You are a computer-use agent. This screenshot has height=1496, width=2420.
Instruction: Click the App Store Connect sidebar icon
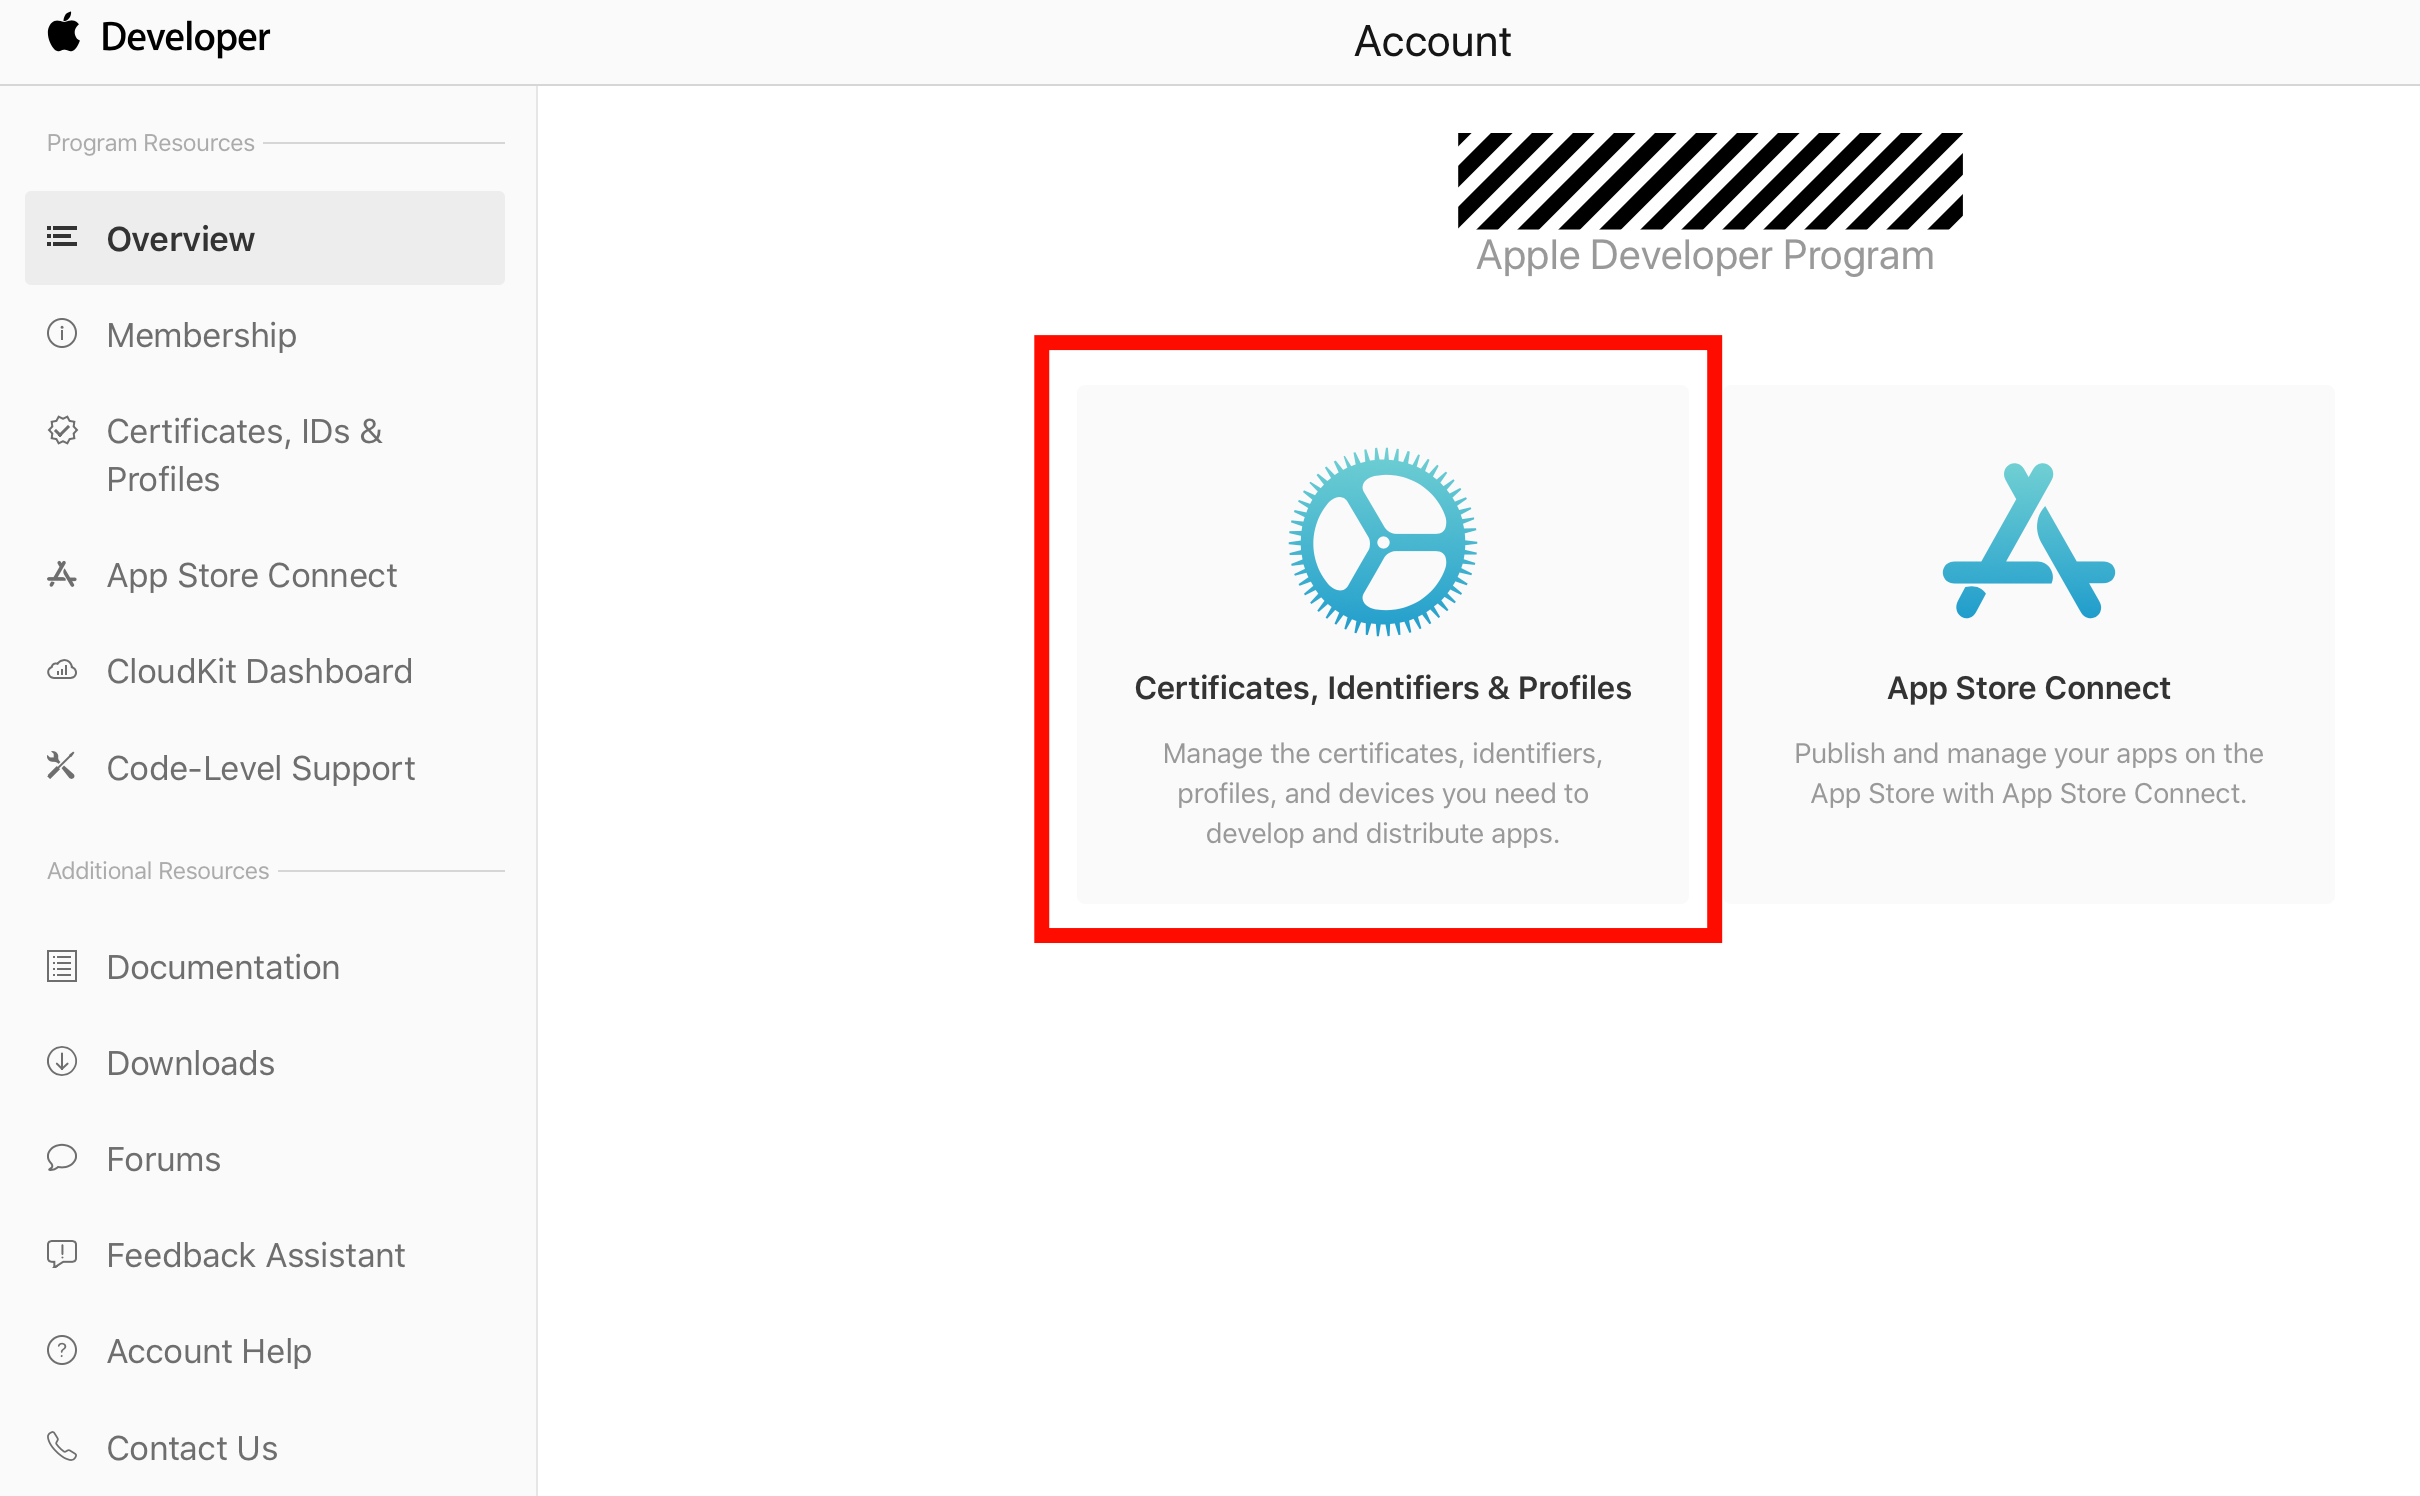62,575
